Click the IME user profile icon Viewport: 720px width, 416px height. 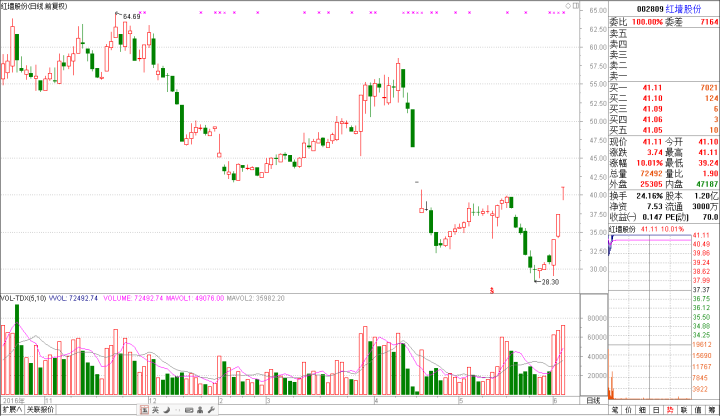tap(200, 410)
